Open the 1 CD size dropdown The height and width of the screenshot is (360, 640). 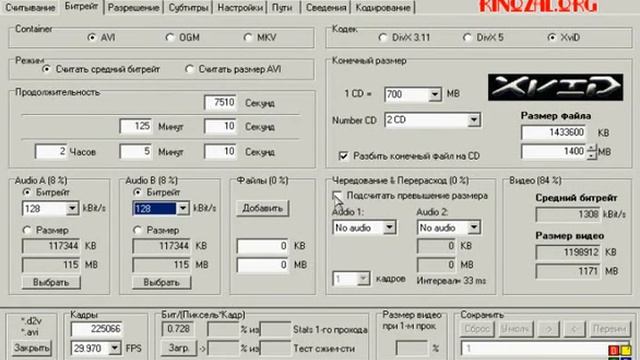click(435, 95)
